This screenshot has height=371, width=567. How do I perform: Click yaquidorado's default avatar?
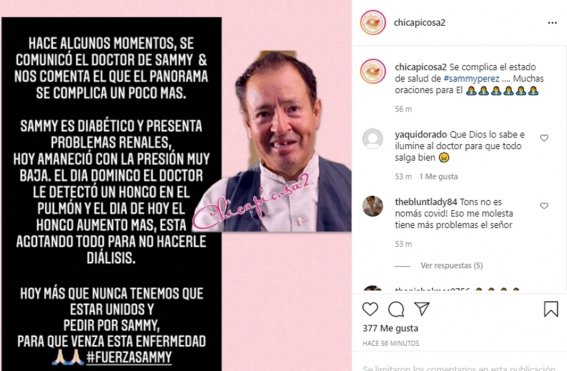372,138
